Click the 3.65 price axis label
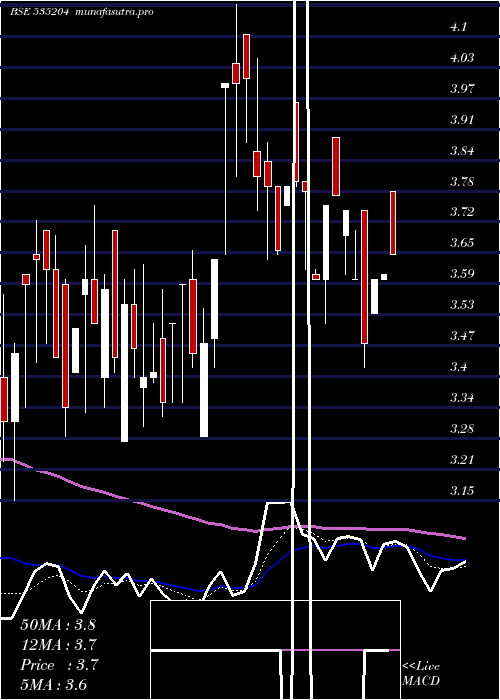 click(x=462, y=243)
